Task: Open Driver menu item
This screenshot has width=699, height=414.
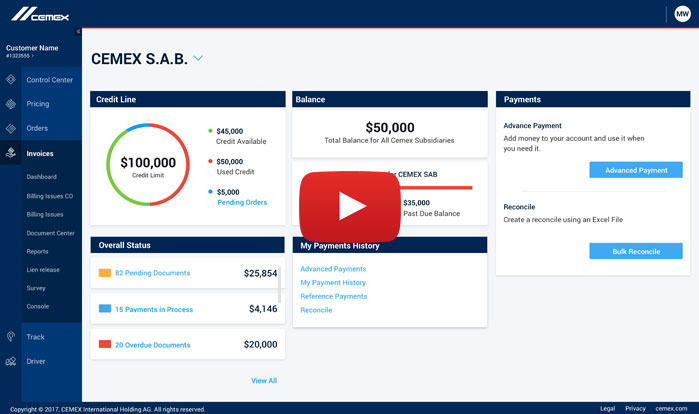Action: 36,361
